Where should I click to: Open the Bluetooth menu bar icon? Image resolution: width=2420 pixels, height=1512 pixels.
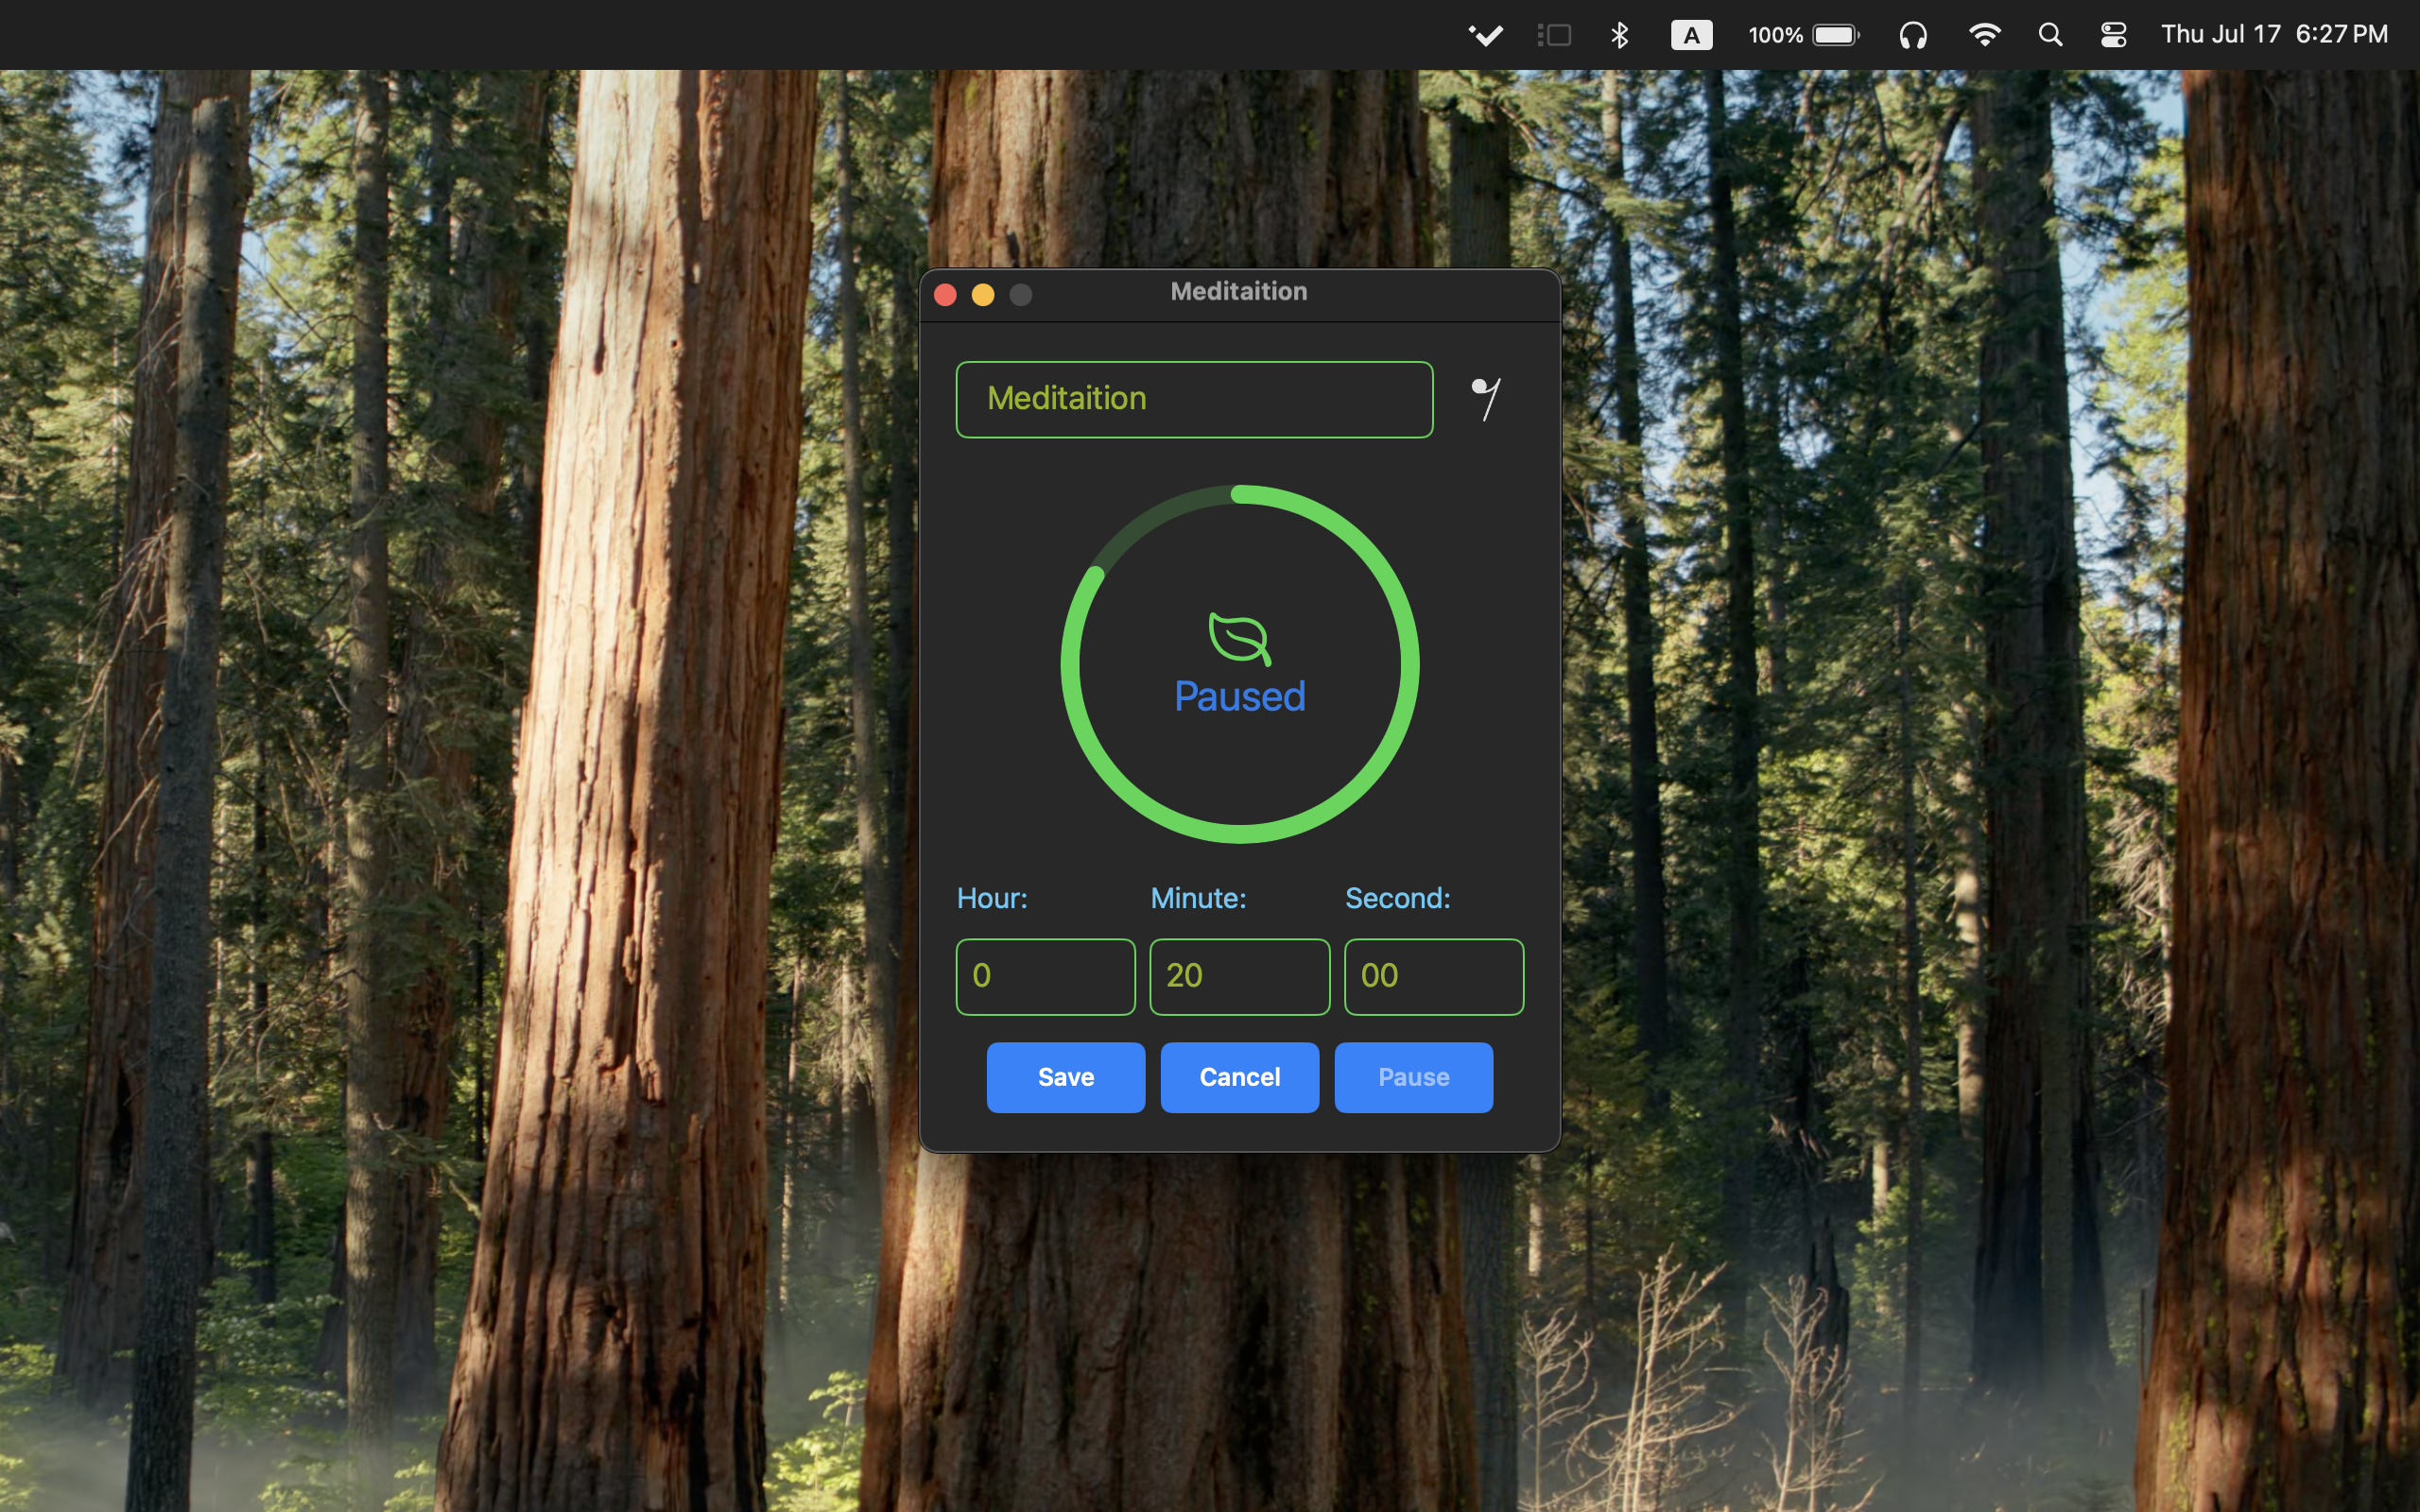tap(1620, 35)
